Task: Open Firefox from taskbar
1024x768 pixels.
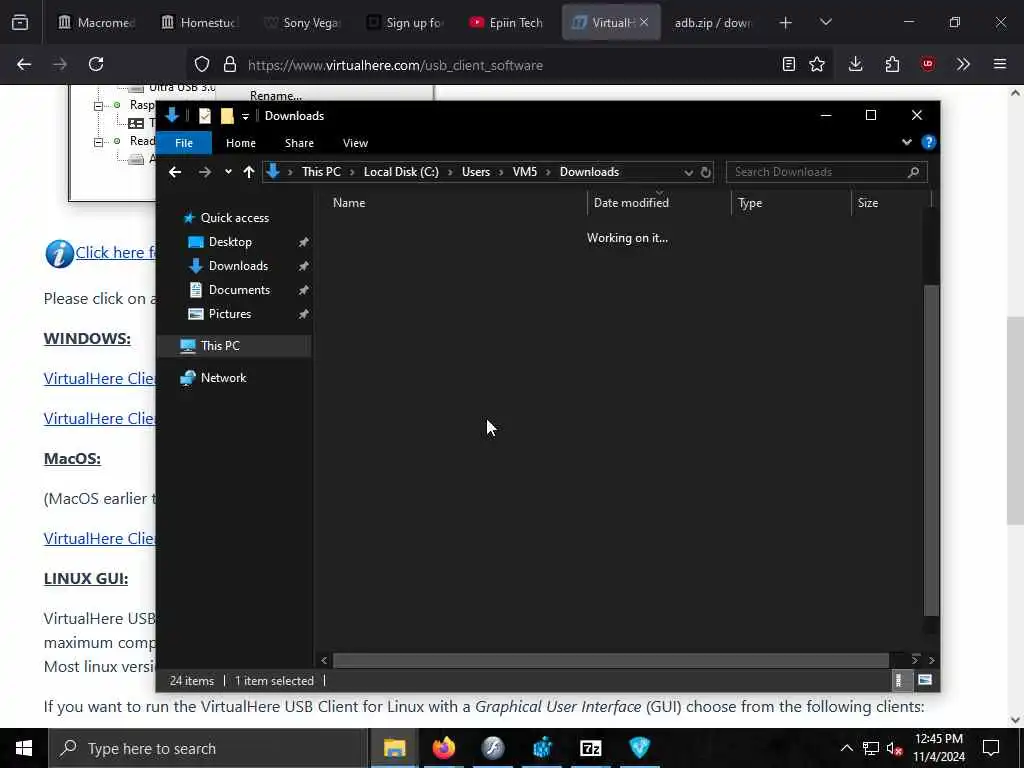Action: (443, 748)
